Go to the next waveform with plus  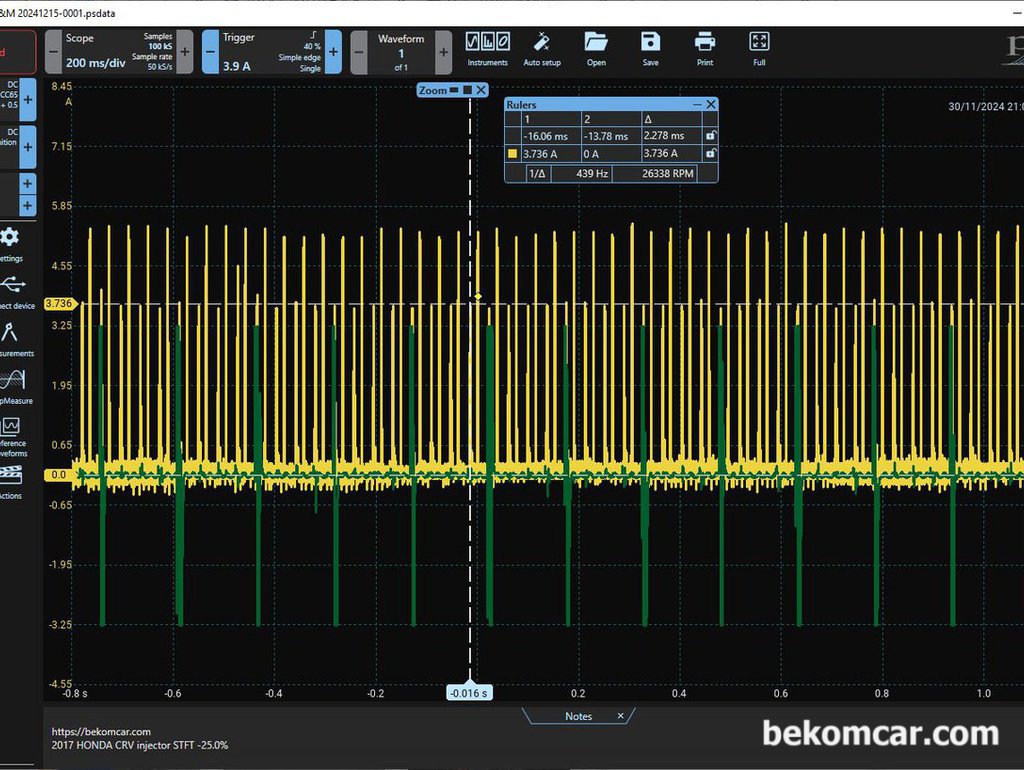(x=443, y=52)
